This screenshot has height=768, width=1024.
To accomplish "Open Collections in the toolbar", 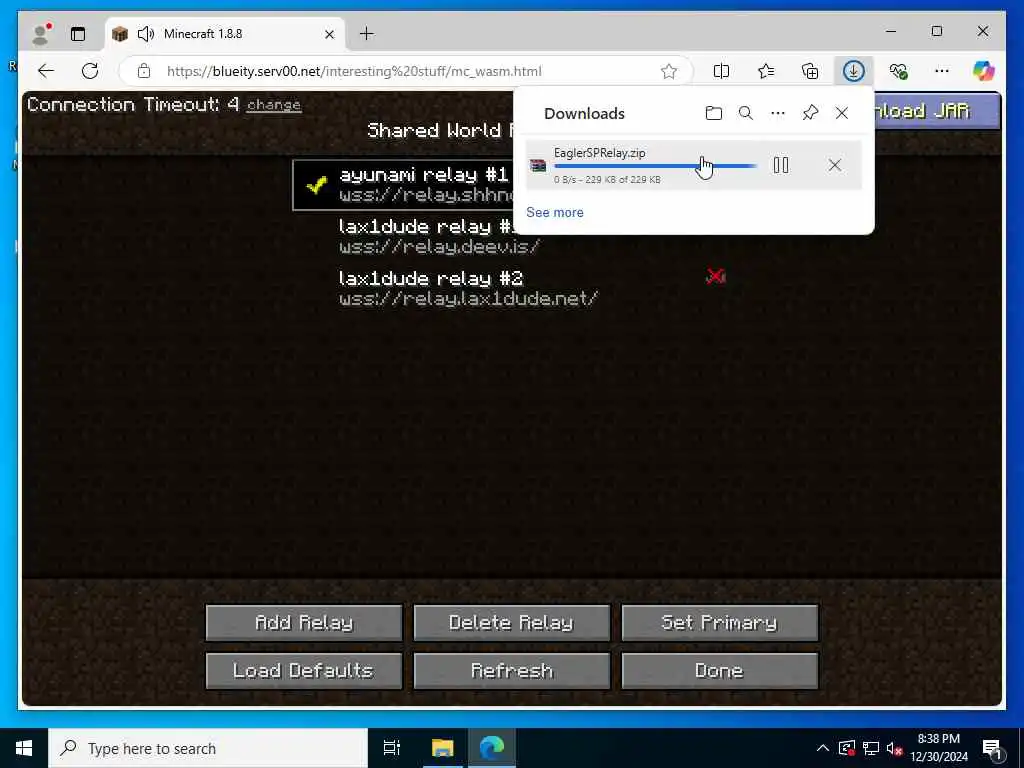I will 810,71.
